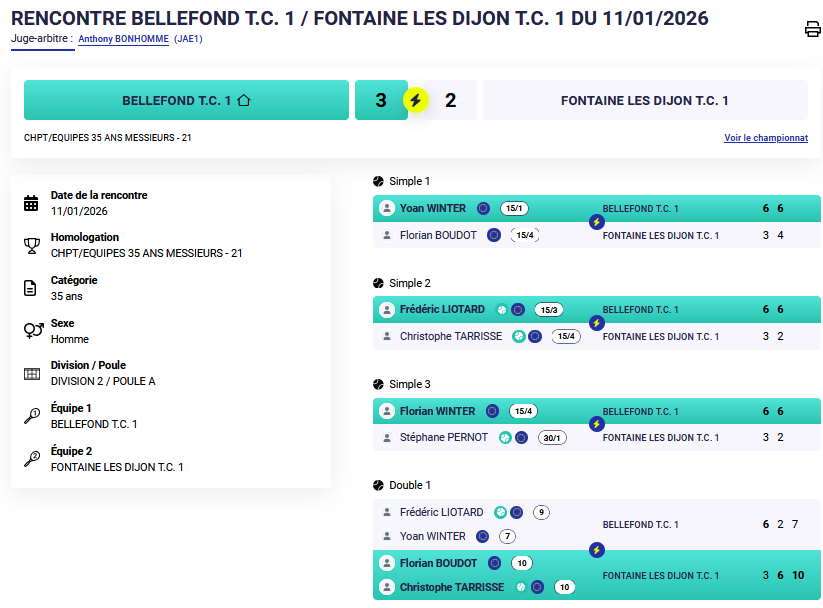Select the FONTAINE LES DIJON T.C. 1 team button
This screenshot has width=823, height=608.
coord(645,101)
